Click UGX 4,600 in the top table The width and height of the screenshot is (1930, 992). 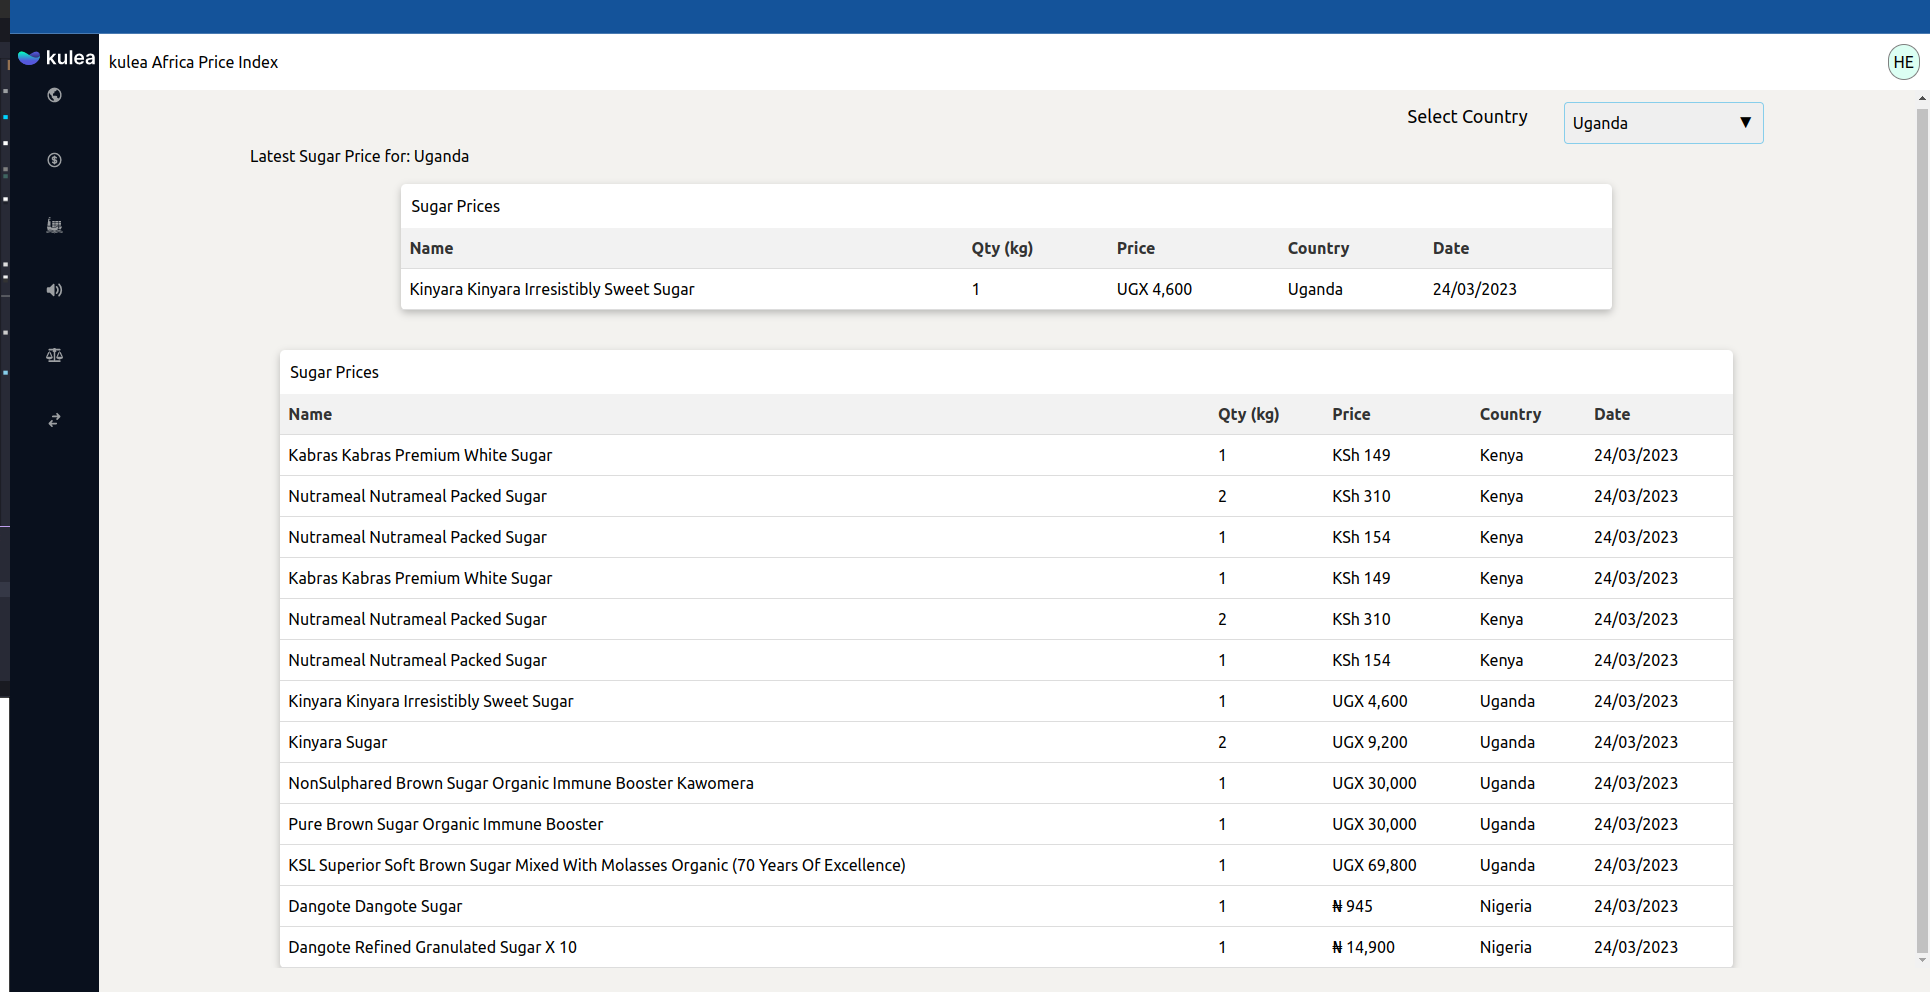tap(1154, 289)
